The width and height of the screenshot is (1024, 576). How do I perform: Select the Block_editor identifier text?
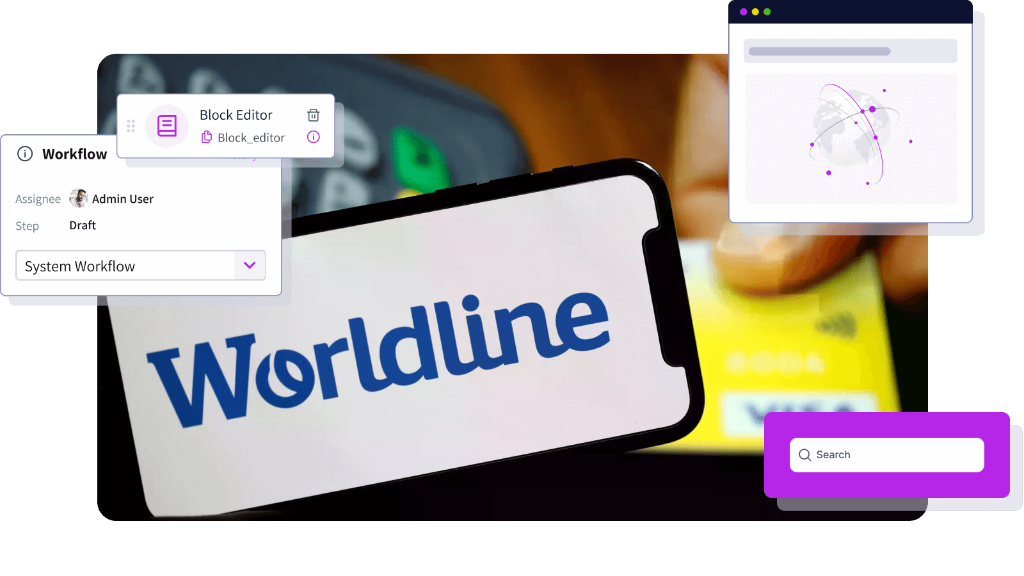click(x=251, y=138)
